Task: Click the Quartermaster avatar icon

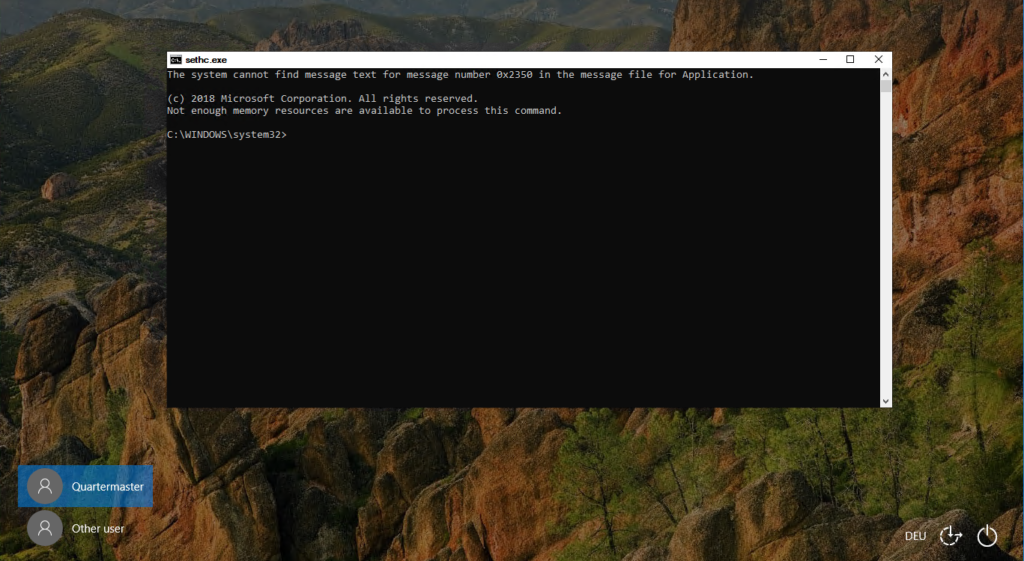Action: (x=45, y=487)
